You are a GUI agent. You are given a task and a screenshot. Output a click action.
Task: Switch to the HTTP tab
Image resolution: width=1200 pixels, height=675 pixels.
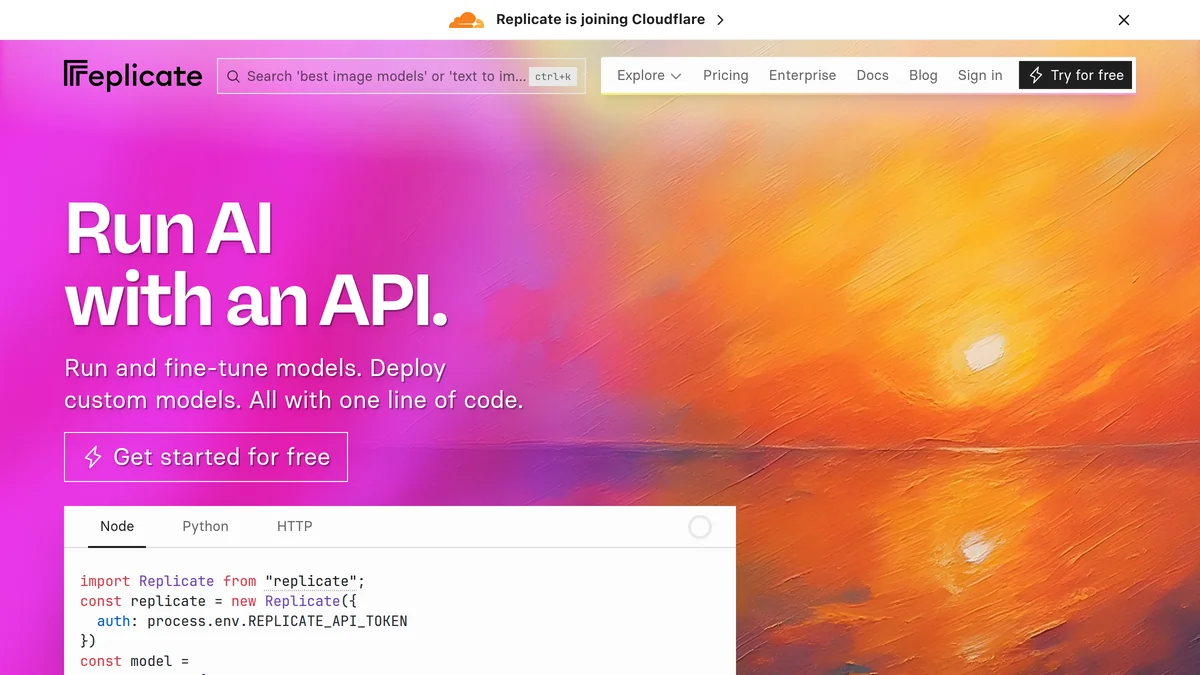tap(294, 526)
